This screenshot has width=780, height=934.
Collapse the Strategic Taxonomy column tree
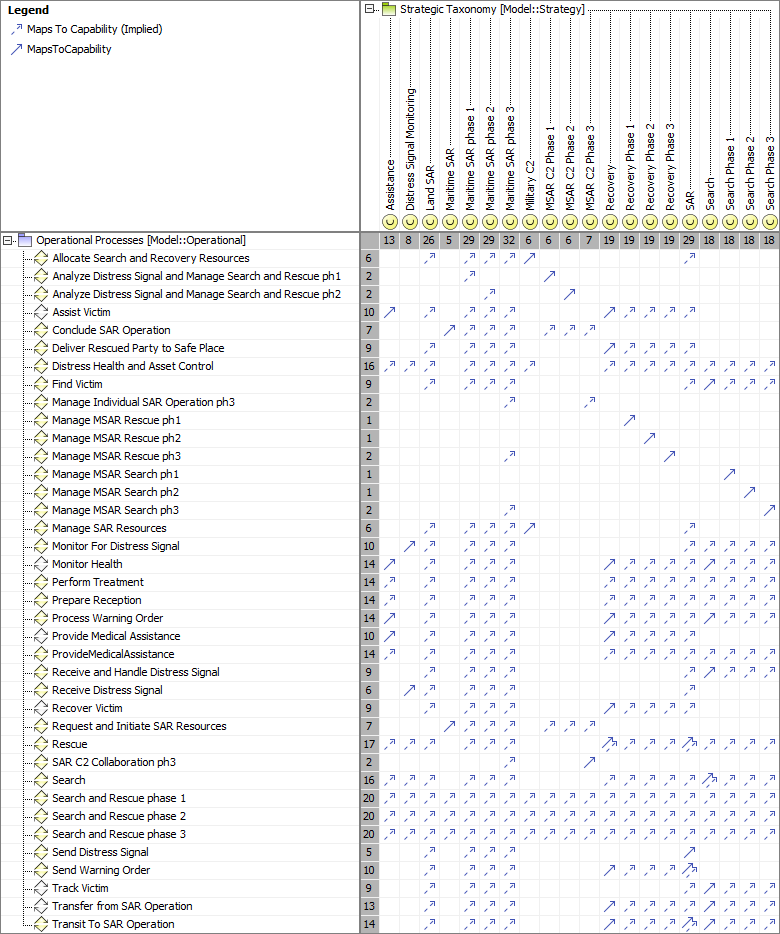[x=369, y=9]
